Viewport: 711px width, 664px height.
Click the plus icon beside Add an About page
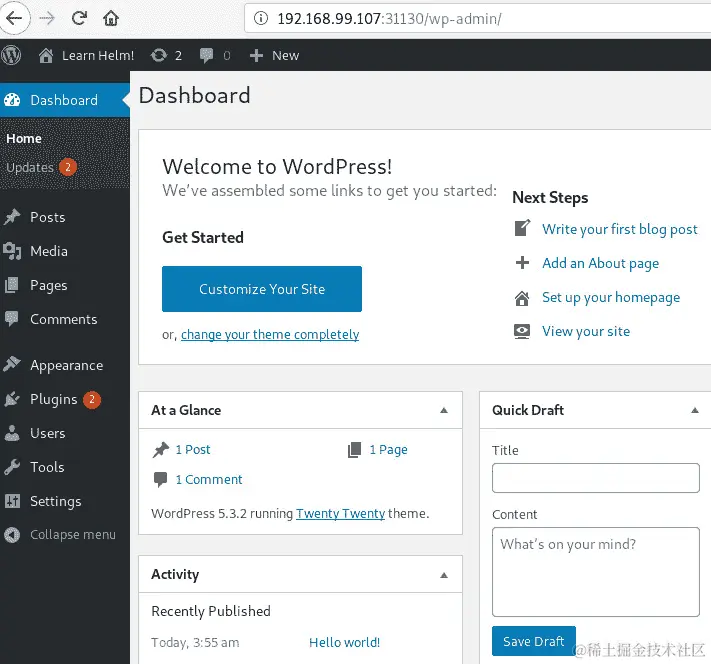coord(522,262)
